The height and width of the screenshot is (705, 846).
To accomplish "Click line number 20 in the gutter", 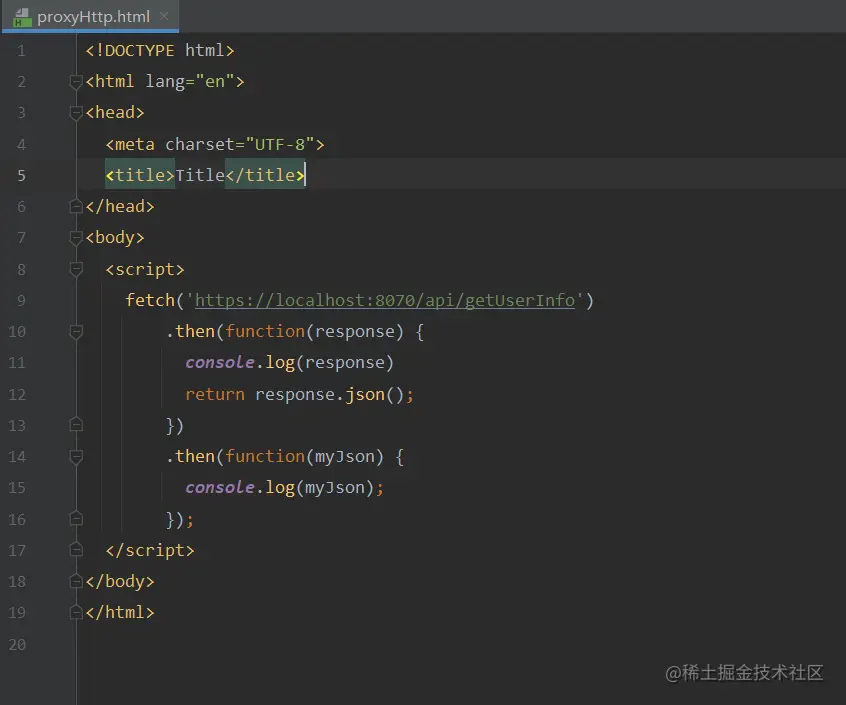I will [17, 644].
